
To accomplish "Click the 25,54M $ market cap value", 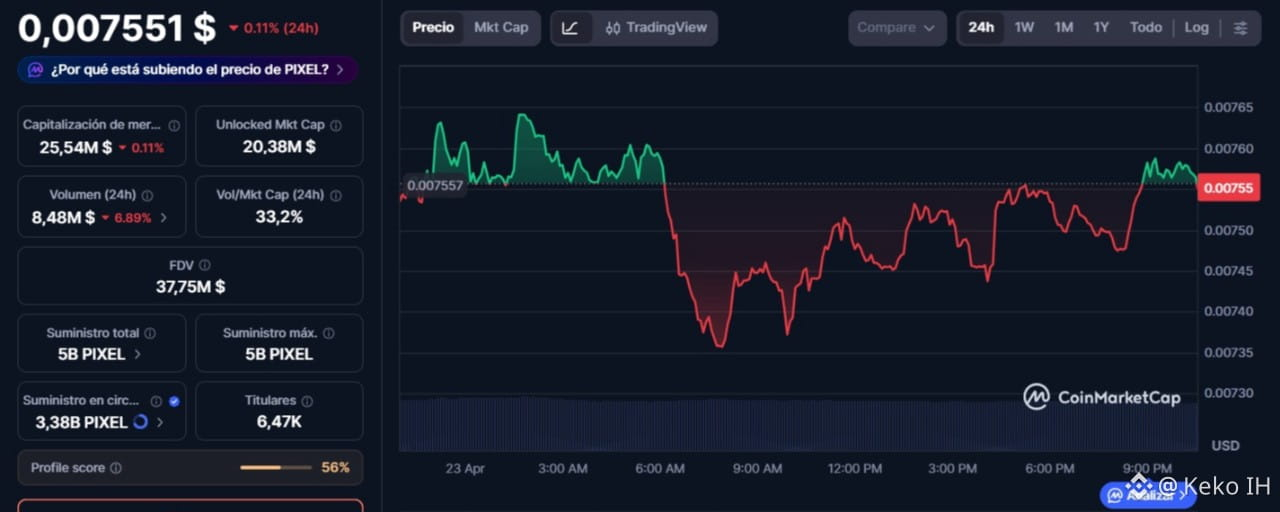I will (x=75, y=147).
